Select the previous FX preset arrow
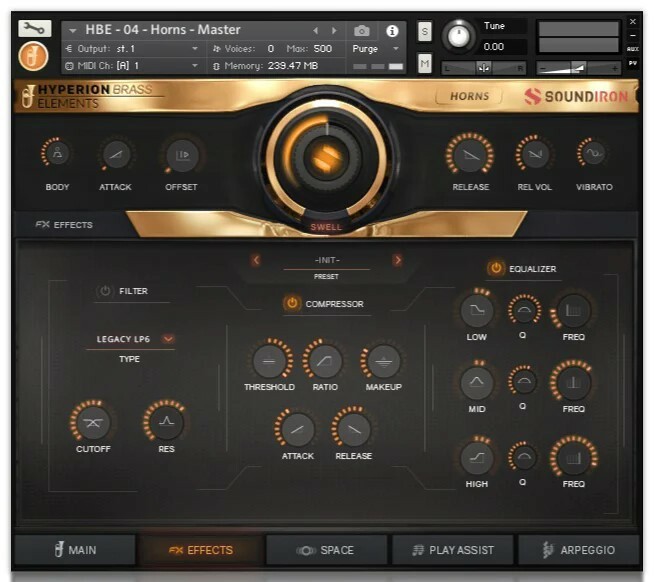Viewport: 654px width, 582px height. click(x=256, y=260)
